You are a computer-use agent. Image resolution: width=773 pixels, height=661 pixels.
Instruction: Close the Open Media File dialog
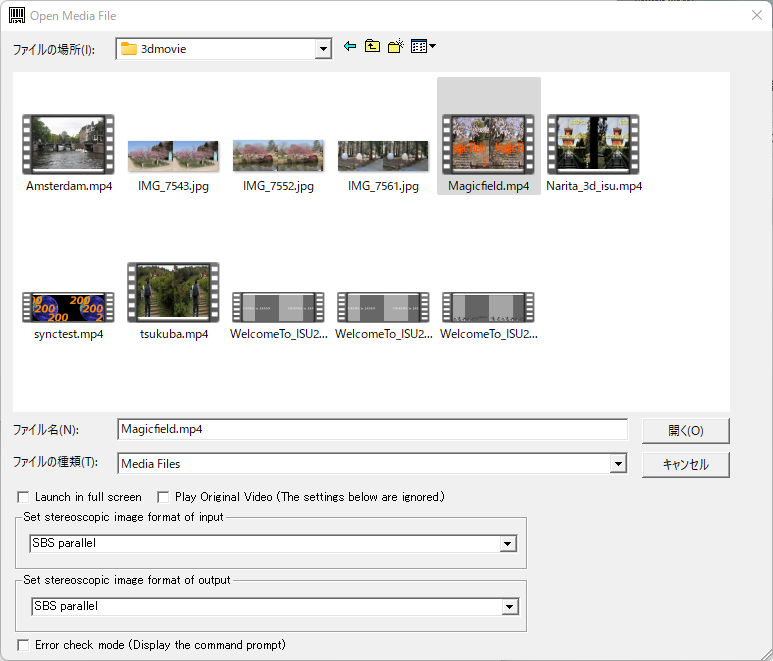coord(757,15)
